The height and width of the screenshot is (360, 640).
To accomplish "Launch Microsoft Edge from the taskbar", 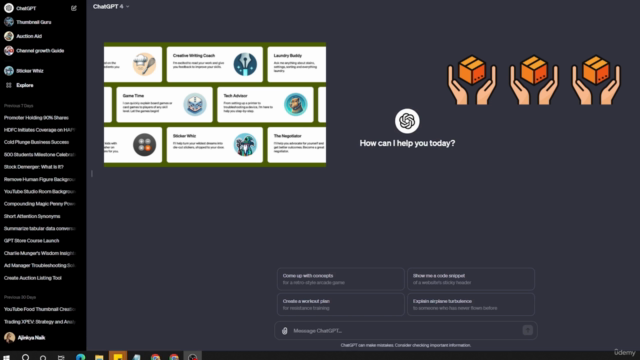I will [80, 357].
